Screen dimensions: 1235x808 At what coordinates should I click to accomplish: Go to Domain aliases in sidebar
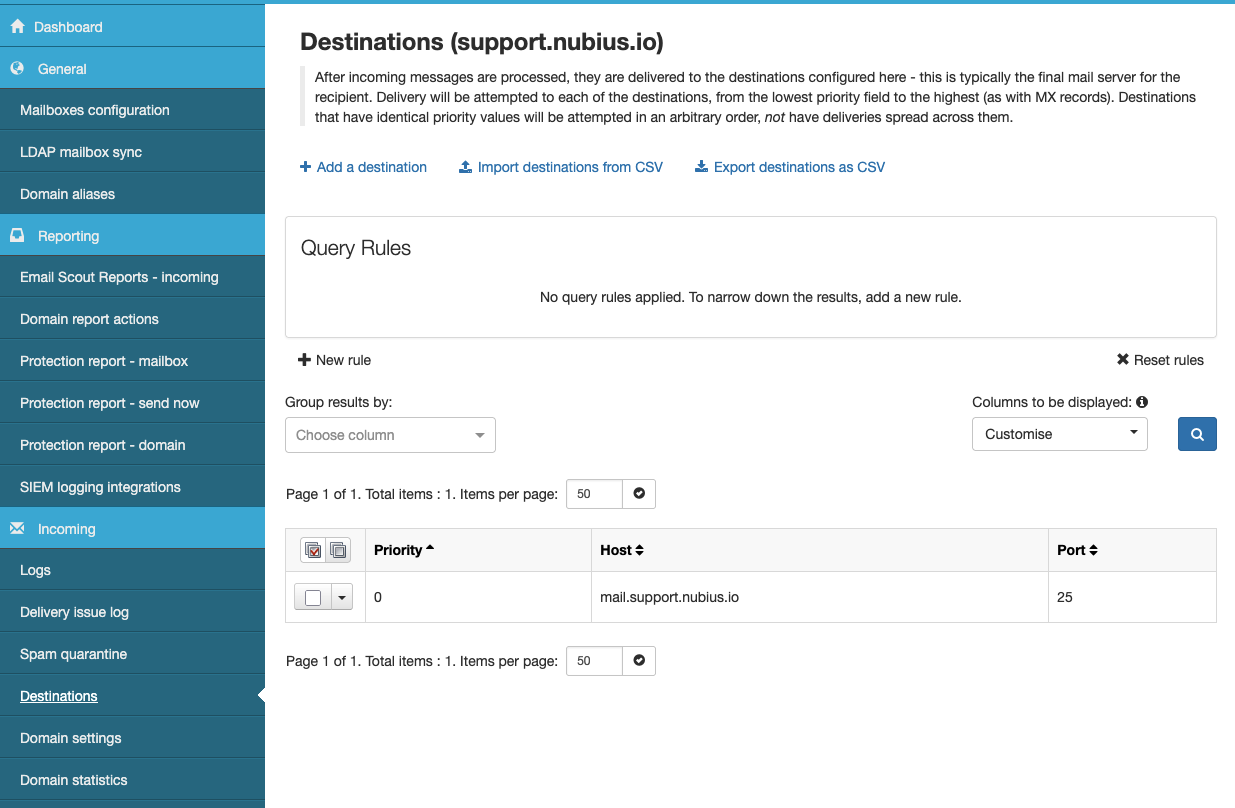[67, 194]
